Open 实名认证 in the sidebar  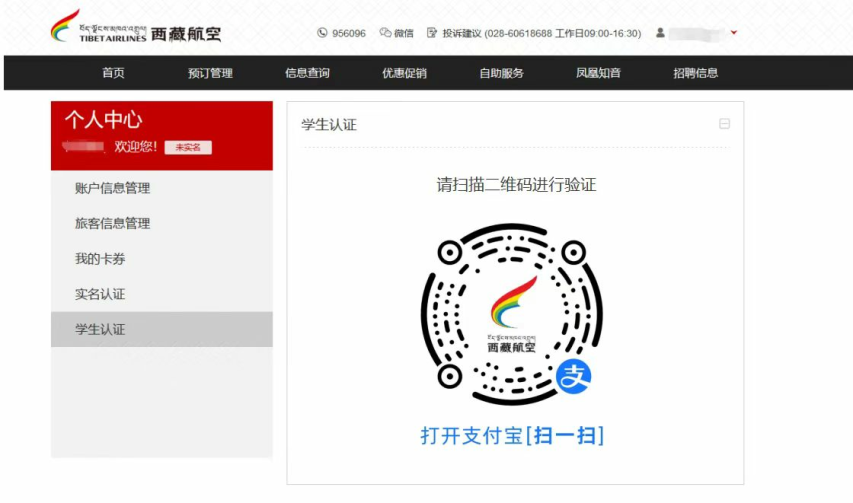(162, 294)
